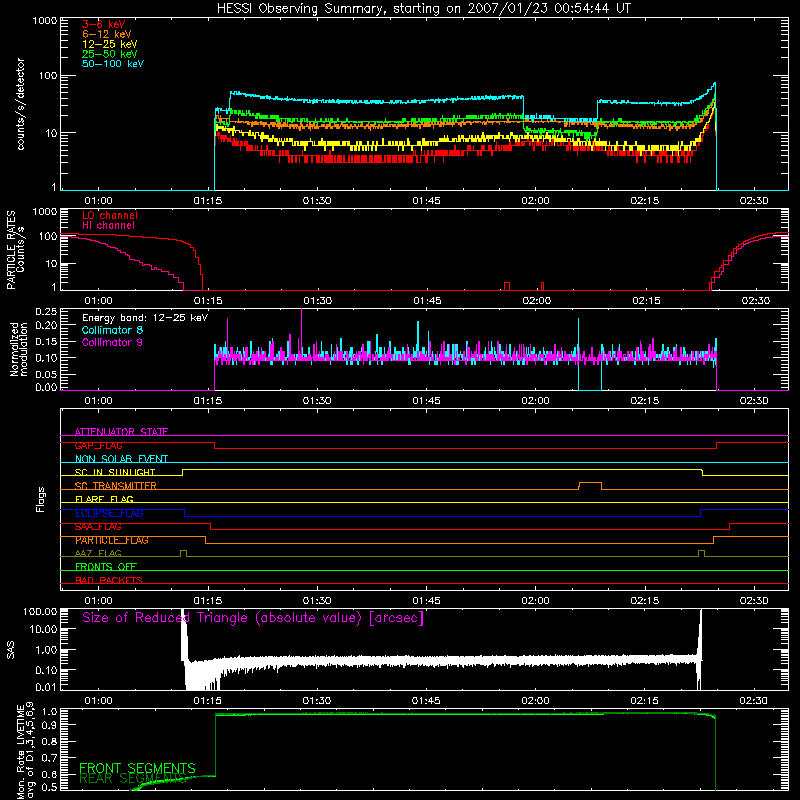Click the "0.9" tick on the livetime y-axis
The width and height of the screenshot is (800, 800).
pyautogui.click(x=49, y=725)
